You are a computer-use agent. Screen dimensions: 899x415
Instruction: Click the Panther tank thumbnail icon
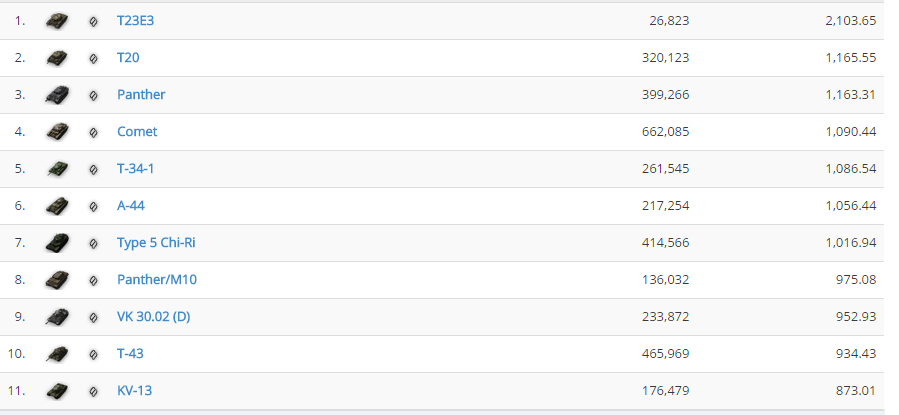57,95
